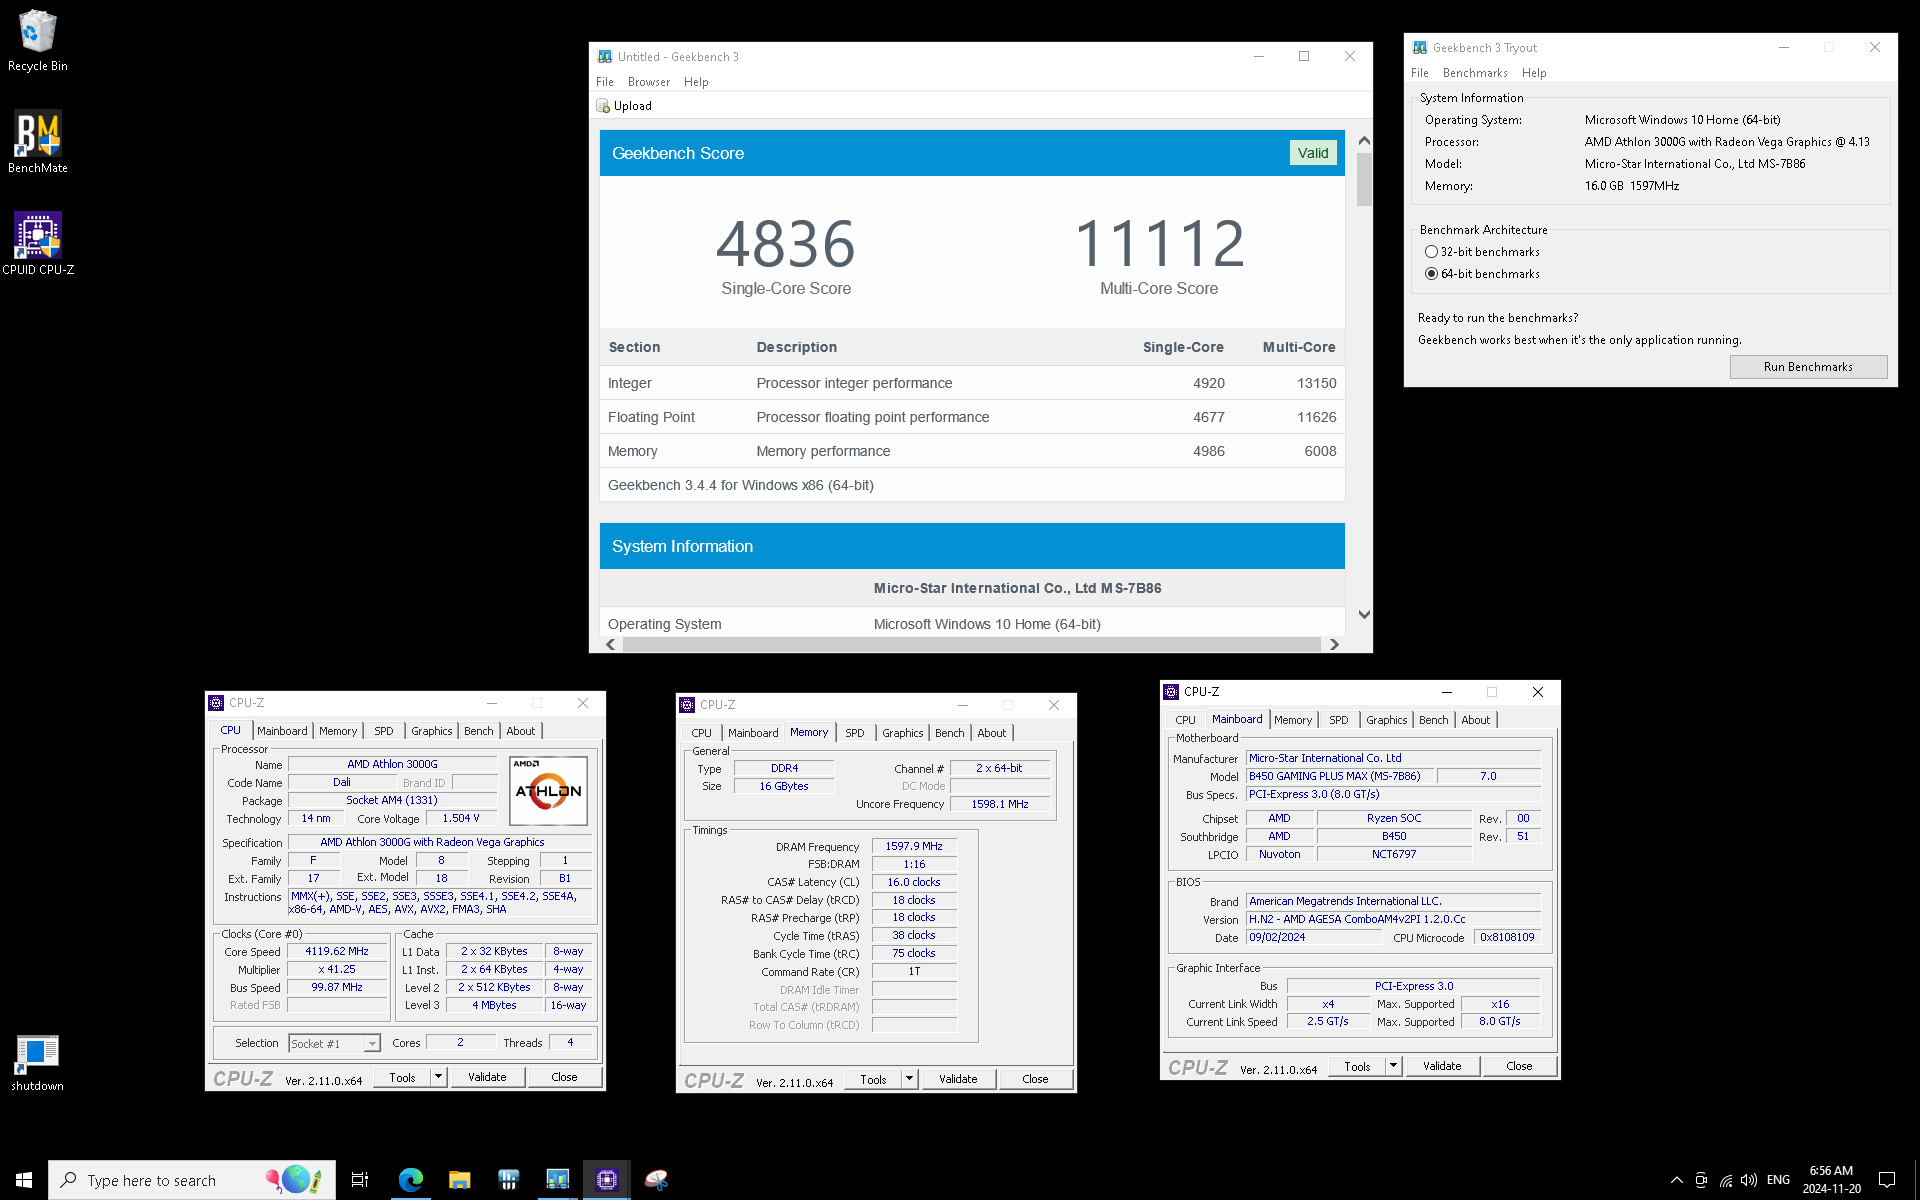
Task: Click the Memory row single-core score 4986
Action: coord(1208,451)
